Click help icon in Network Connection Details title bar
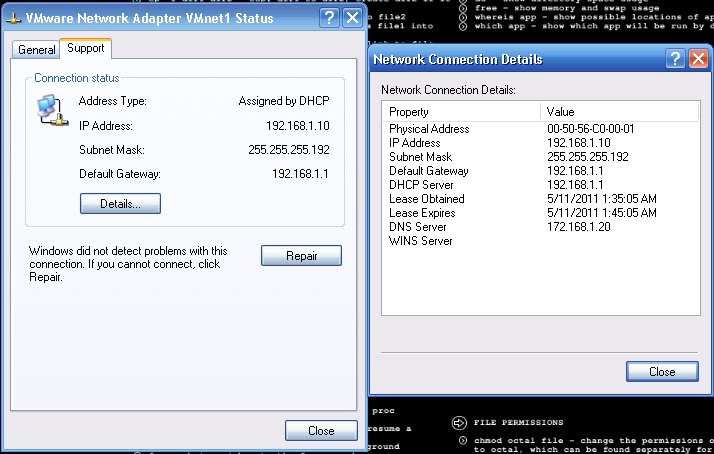This screenshot has width=714, height=454. tap(675, 59)
